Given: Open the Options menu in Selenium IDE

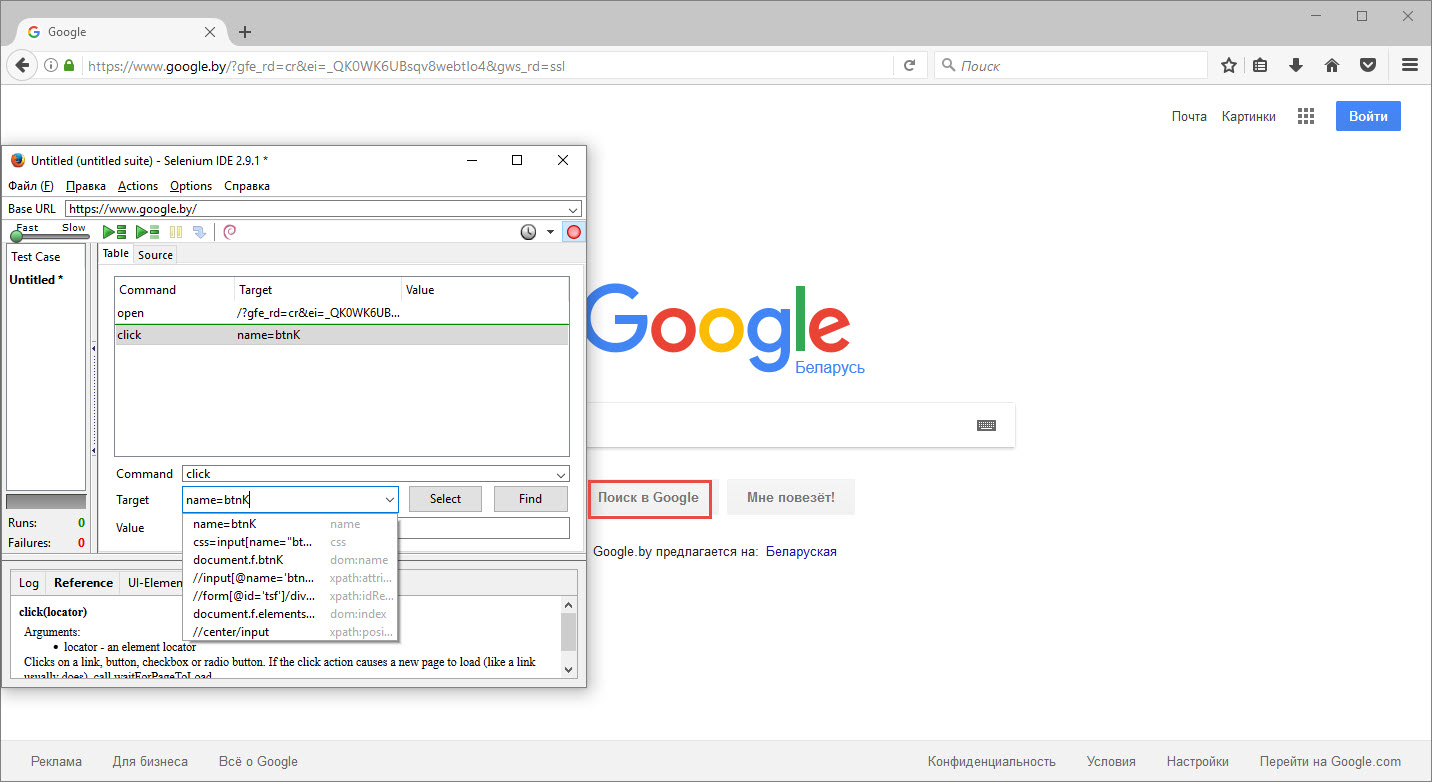Looking at the screenshot, I should (191, 186).
